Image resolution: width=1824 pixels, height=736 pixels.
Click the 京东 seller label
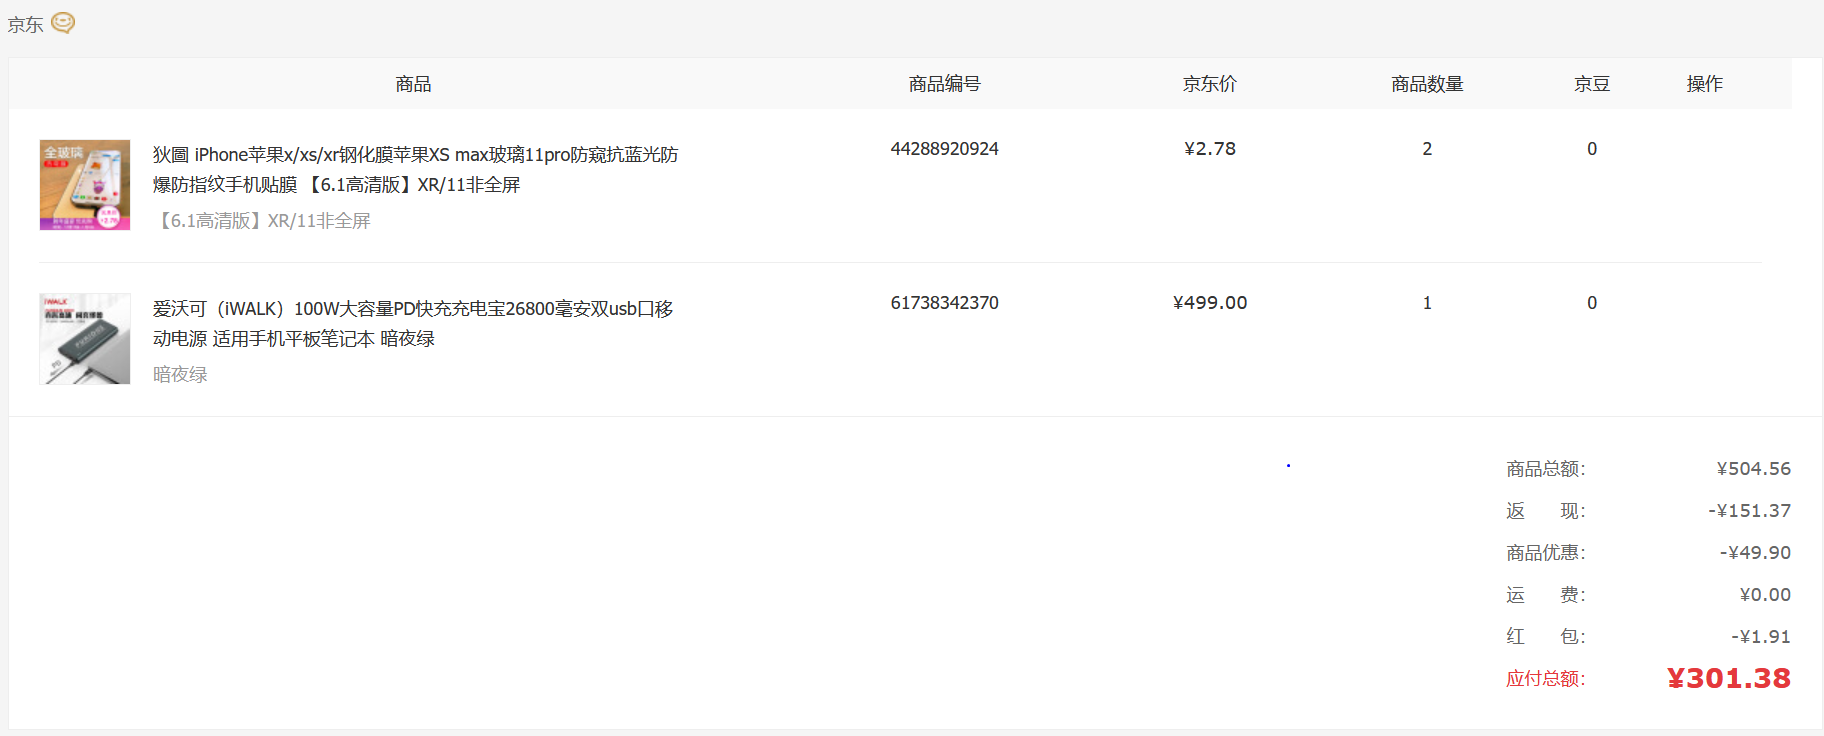pos(25,25)
